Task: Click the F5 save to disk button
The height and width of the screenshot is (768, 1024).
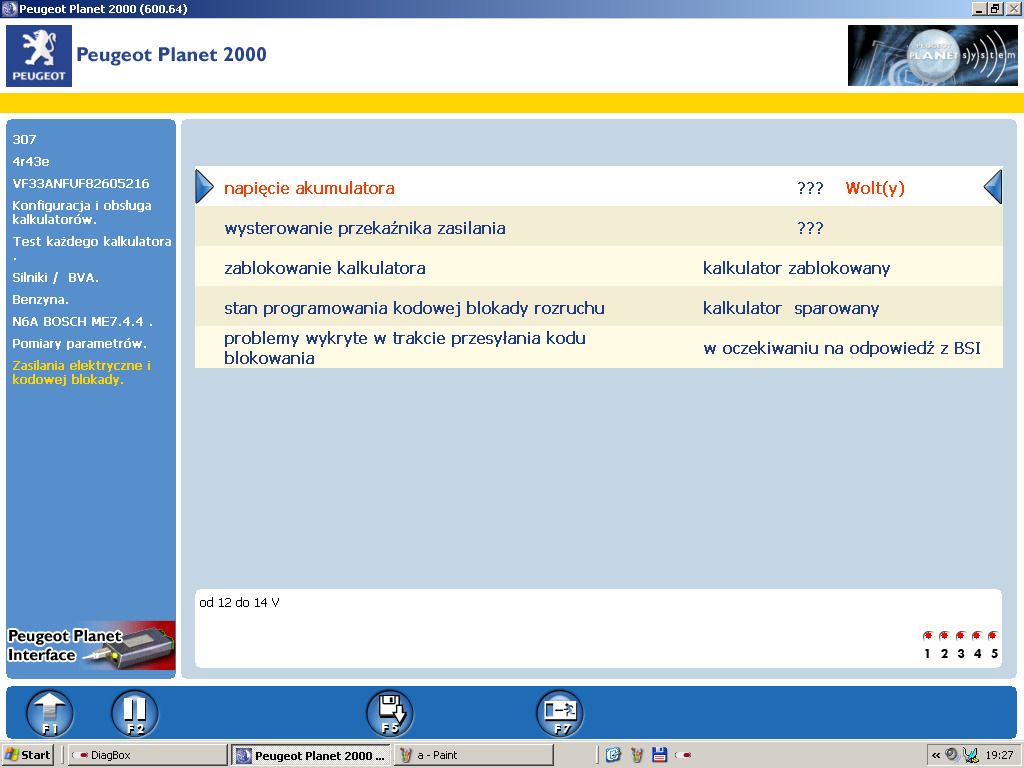Action: click(390, 714)
